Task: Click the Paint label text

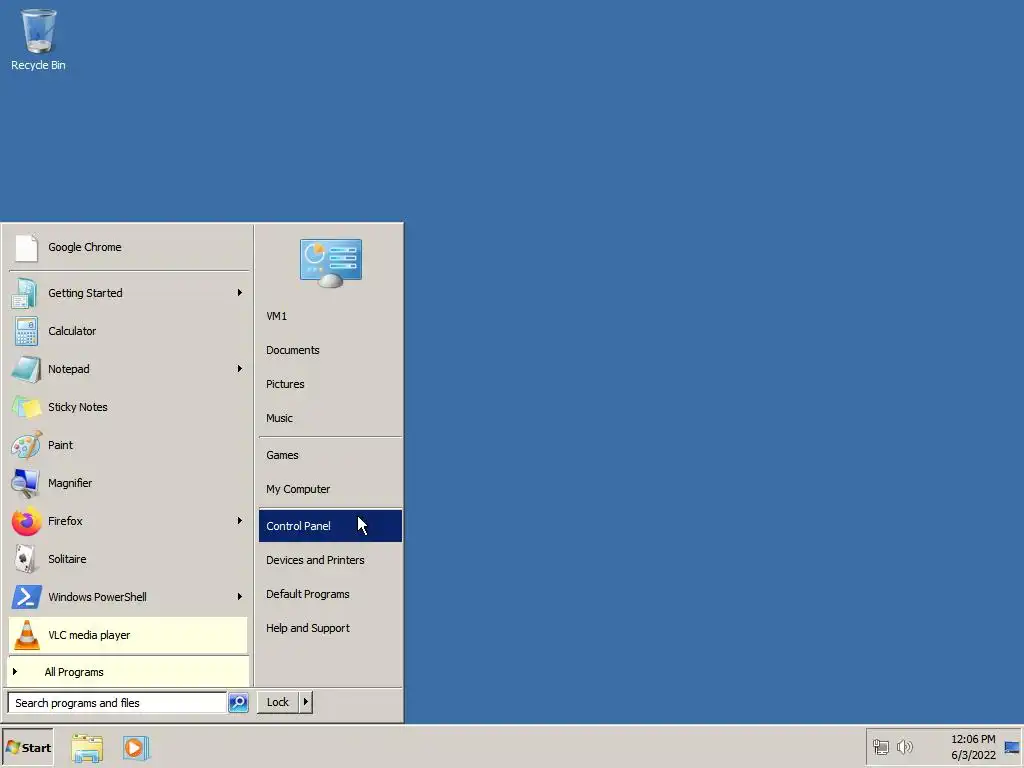Action: (x=60, y=445)
